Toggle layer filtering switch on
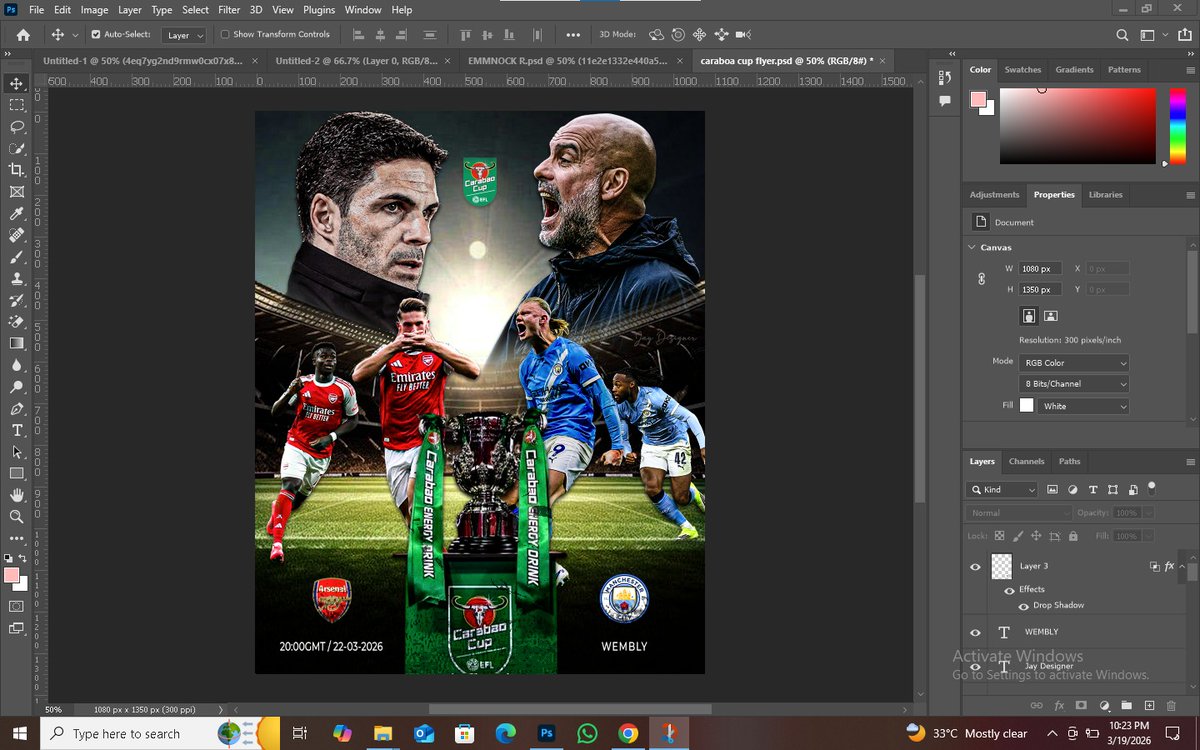The width and height of the screenshot is (1200, 750). tap(1152, 488)
